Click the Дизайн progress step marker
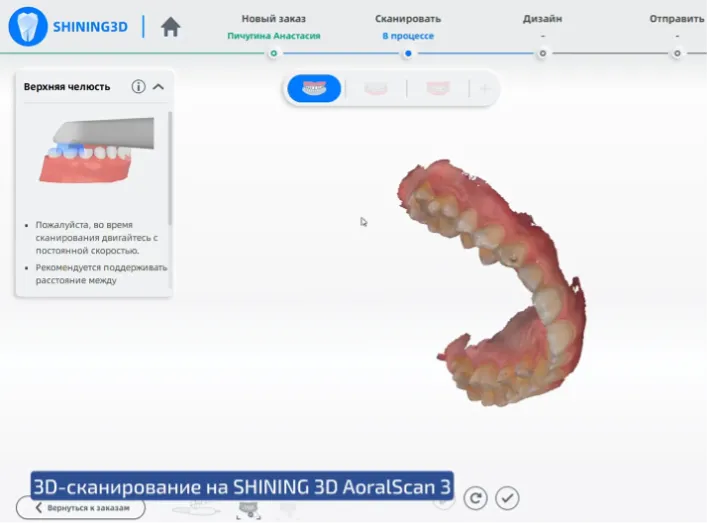 click(542, 53)
